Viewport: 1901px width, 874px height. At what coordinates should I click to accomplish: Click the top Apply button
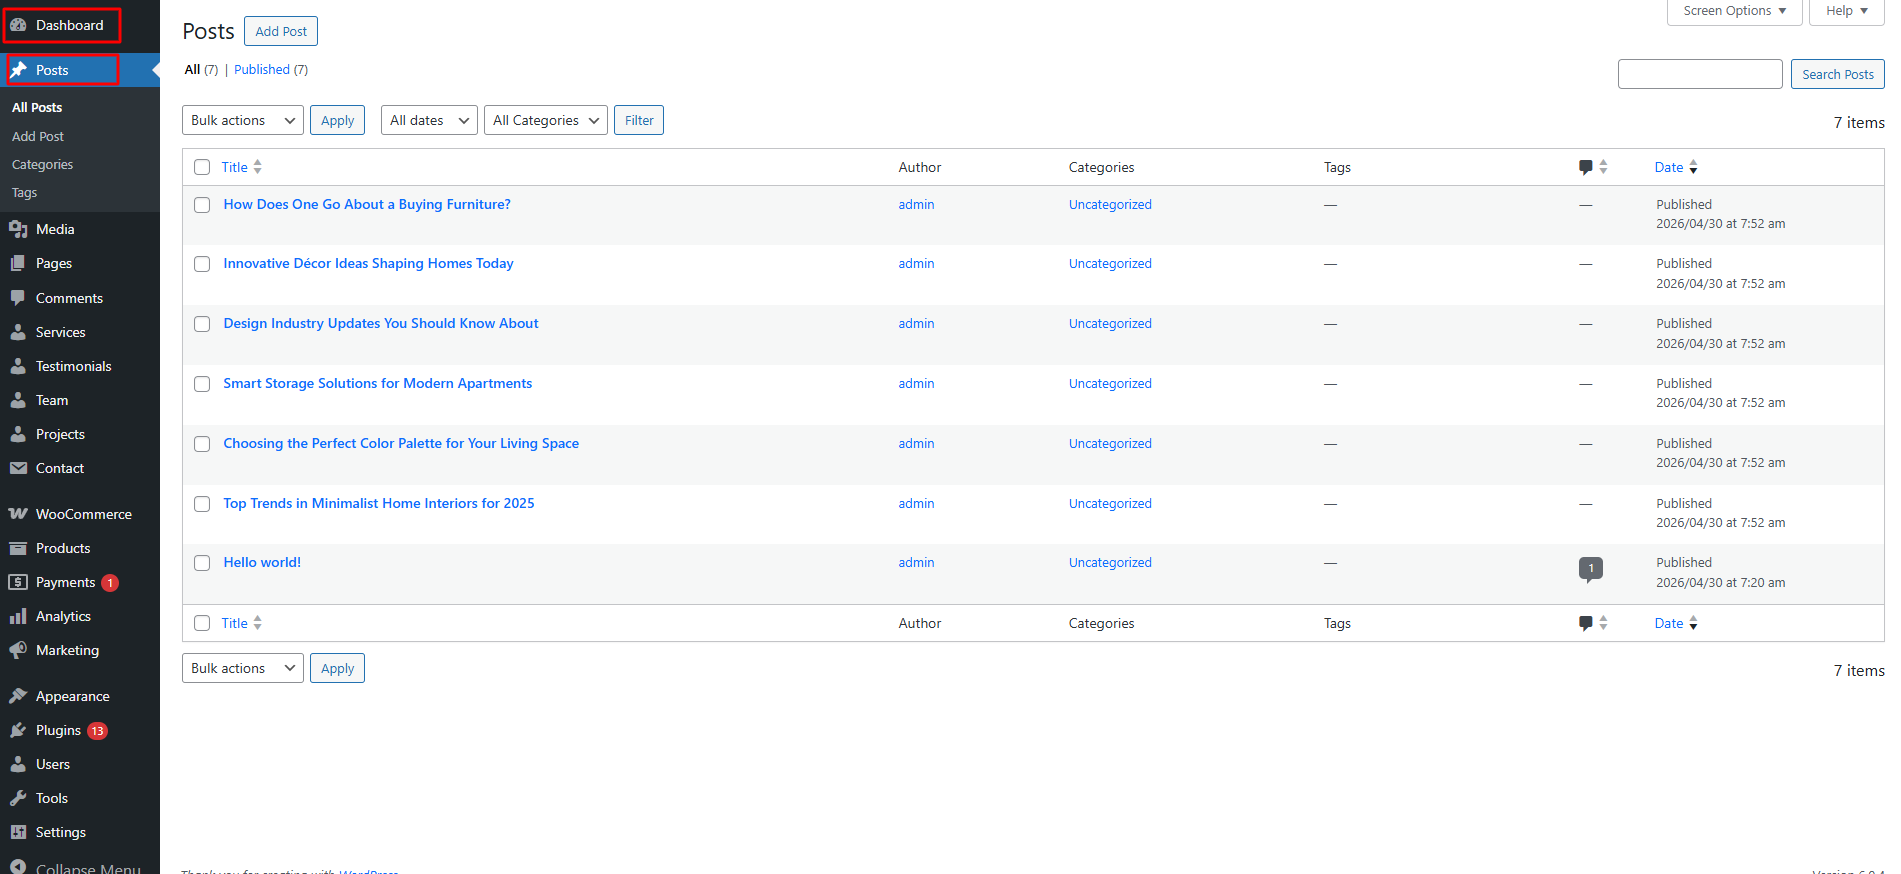pyautogui.click(x=337, y=120)
